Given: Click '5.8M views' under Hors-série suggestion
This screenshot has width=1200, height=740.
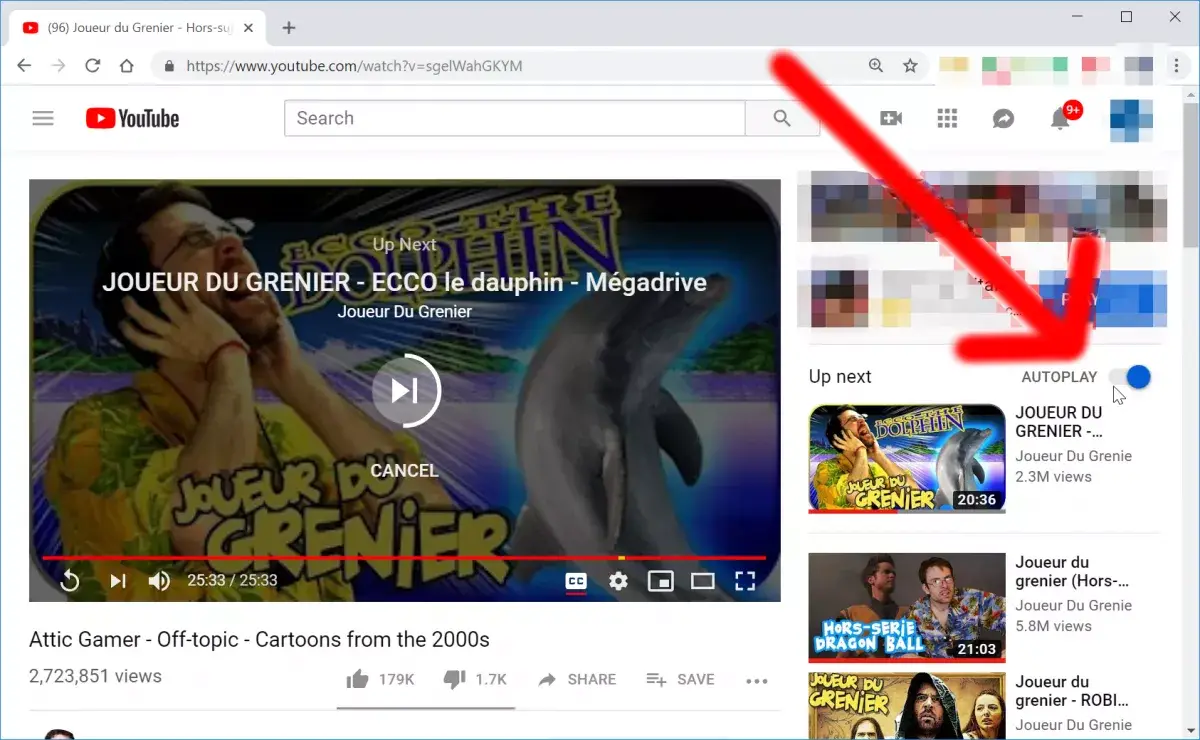Looking at the screenshot, I should (x=1054, y=626).
